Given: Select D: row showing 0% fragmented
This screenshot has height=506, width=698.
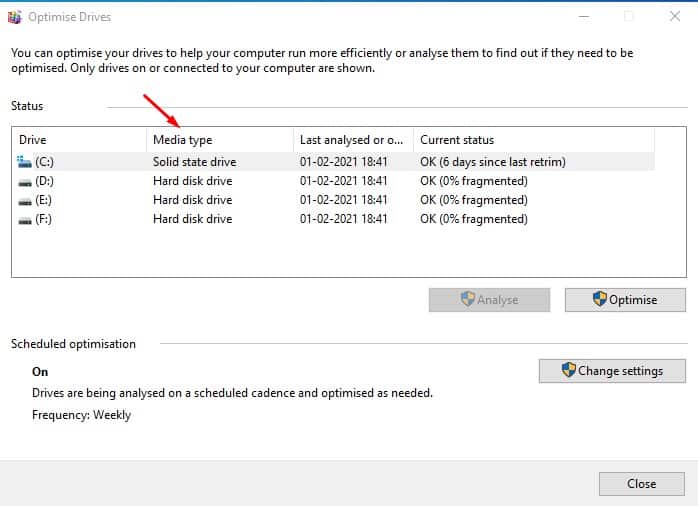Looking at the screenshot, I should [x=334, y=181].
